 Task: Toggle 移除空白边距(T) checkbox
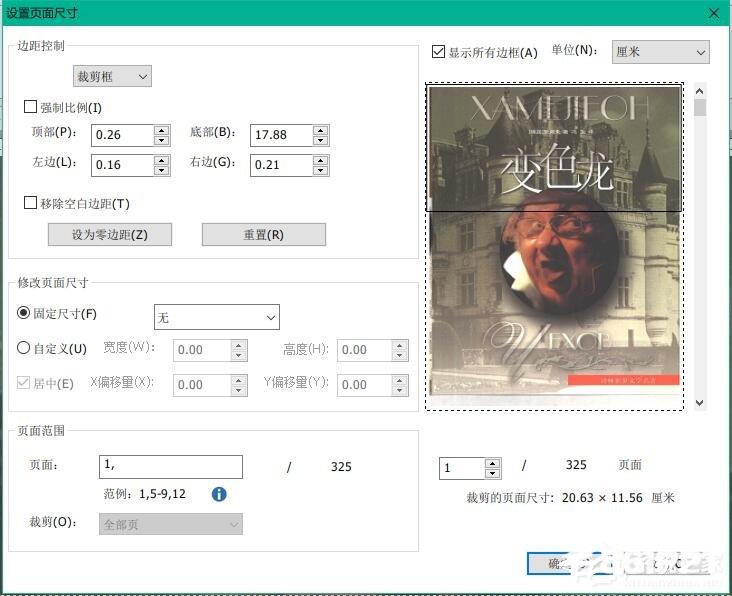[x=30, y=203]
